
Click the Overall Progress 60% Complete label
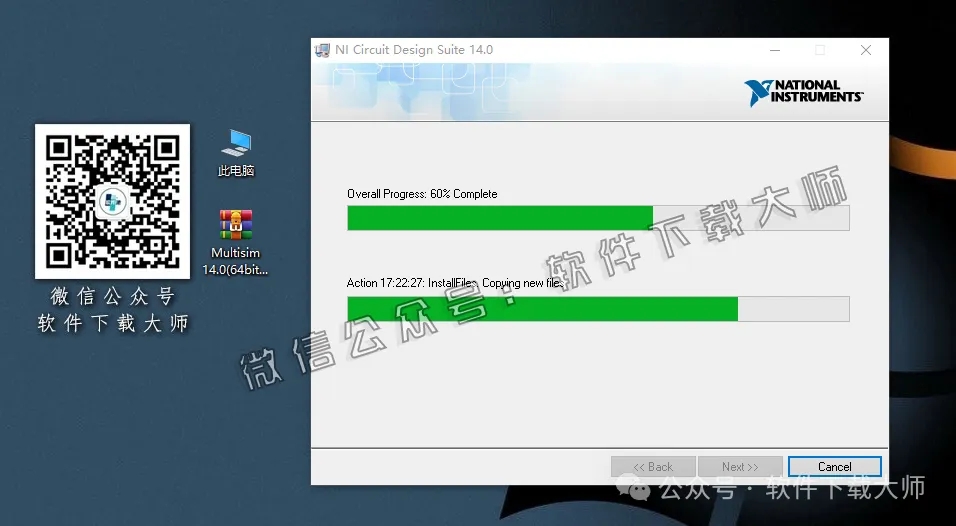click(x=422, y=194)
